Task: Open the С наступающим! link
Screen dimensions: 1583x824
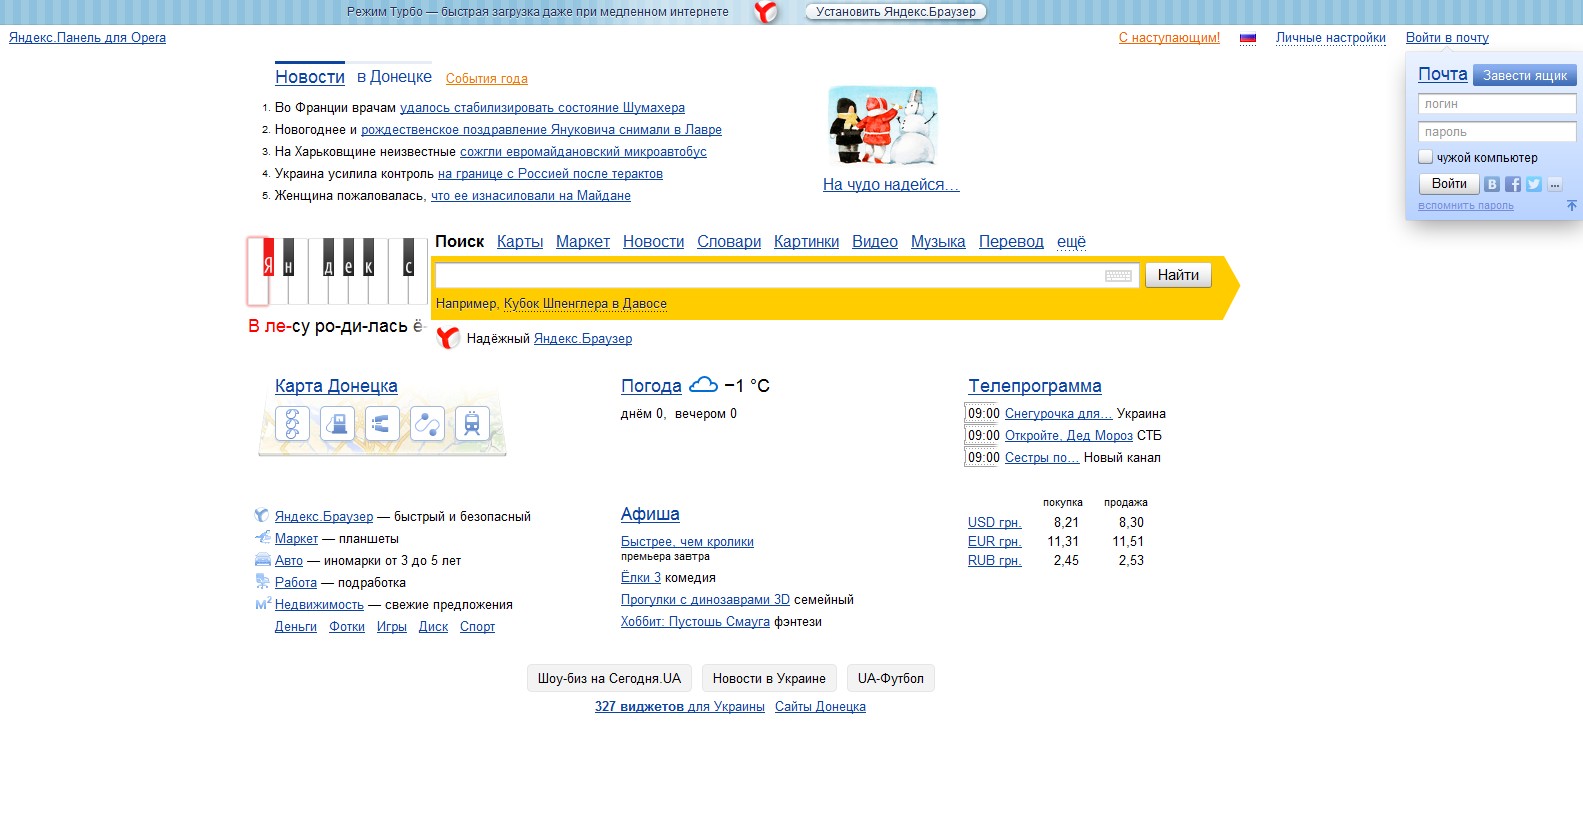Action: pos(1169,38)
